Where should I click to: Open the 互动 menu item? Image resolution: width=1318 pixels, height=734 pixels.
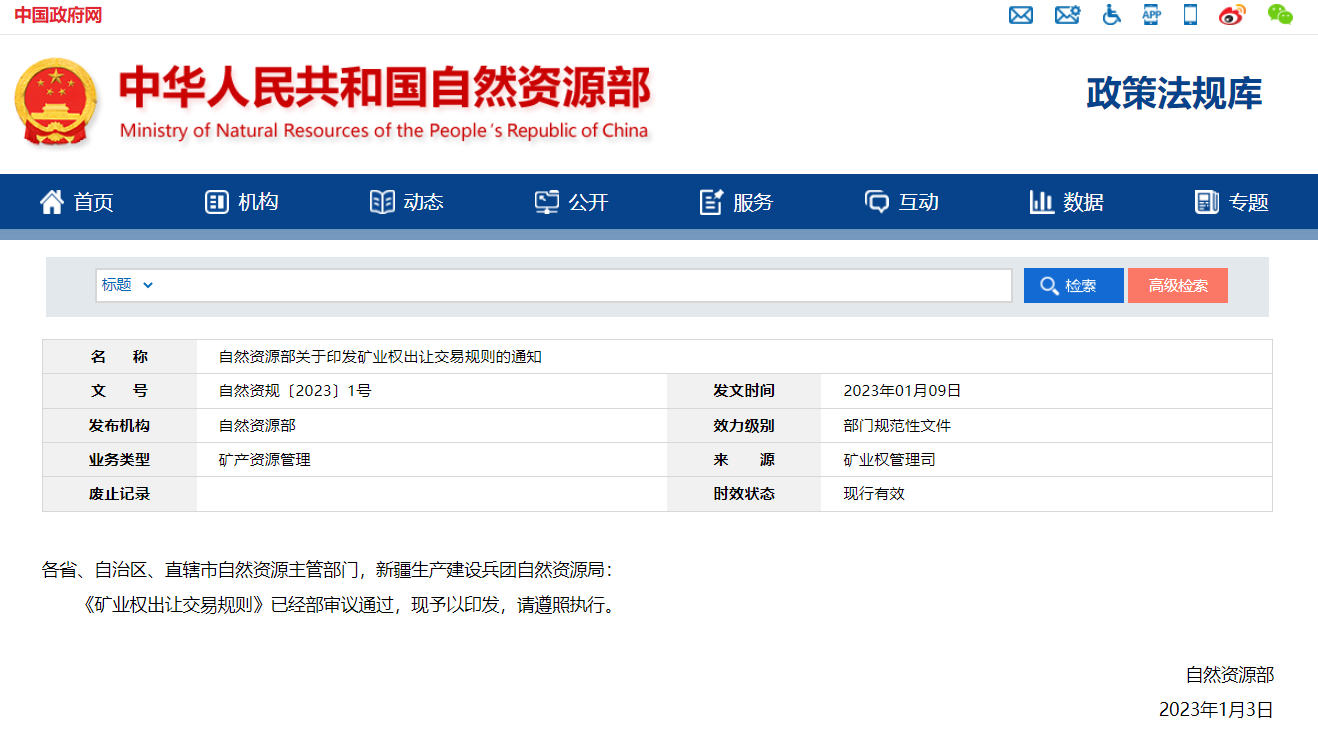[902, 202]
